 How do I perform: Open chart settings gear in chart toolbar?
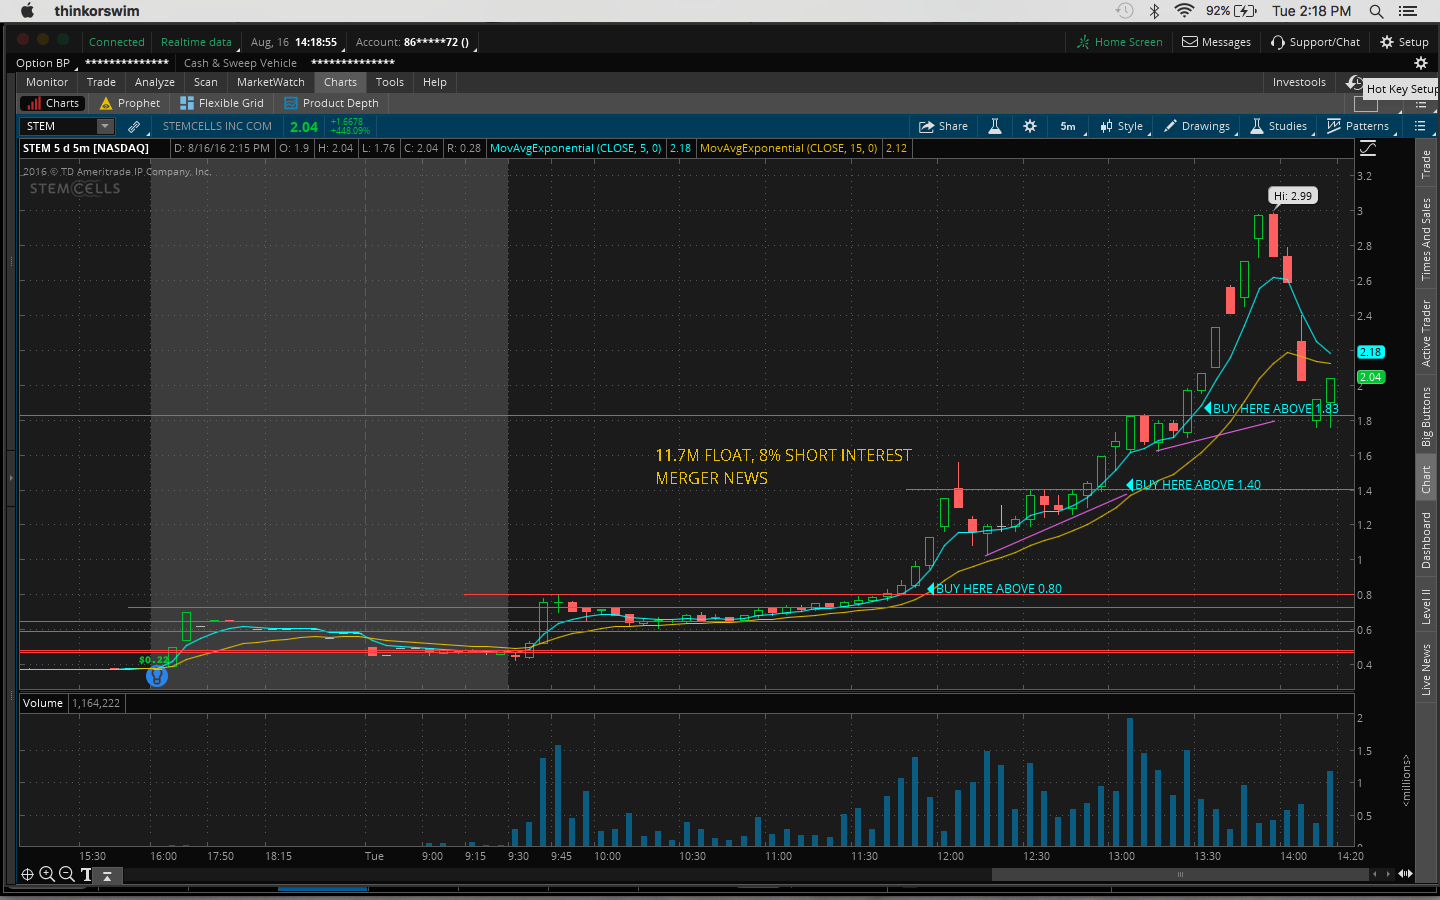1030,126
